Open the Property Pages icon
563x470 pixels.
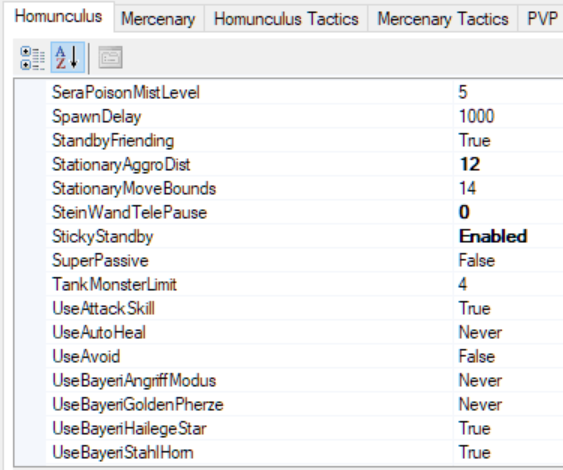point(110,57)
